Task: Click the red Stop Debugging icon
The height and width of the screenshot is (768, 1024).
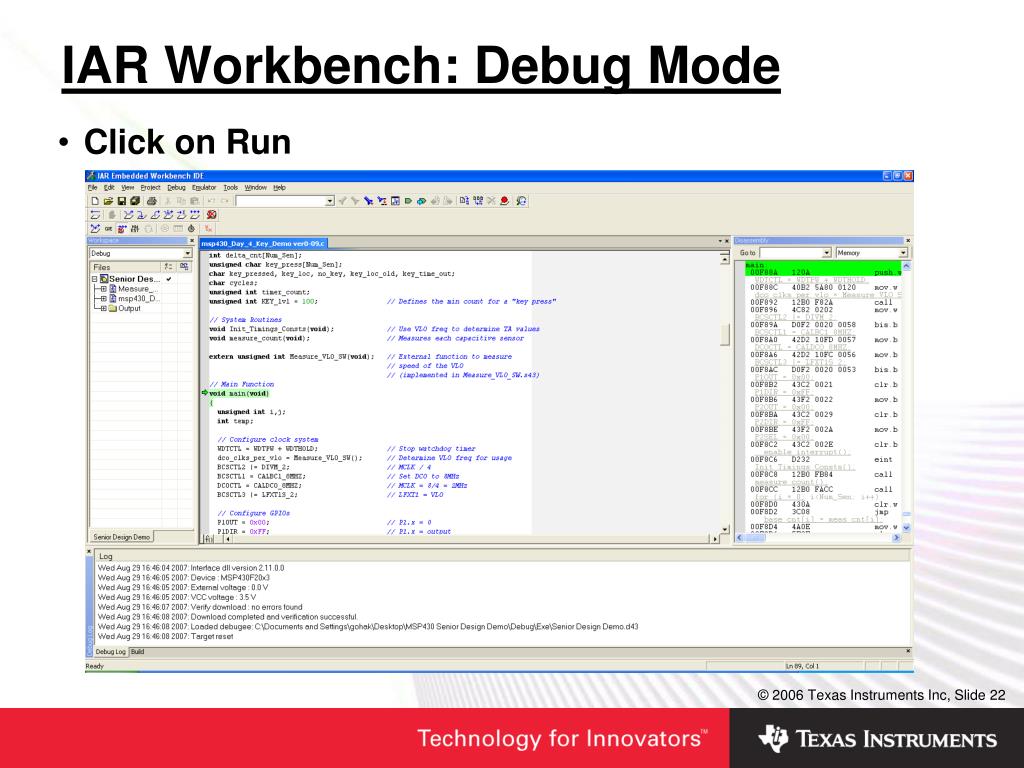Action: coord(211,215)
